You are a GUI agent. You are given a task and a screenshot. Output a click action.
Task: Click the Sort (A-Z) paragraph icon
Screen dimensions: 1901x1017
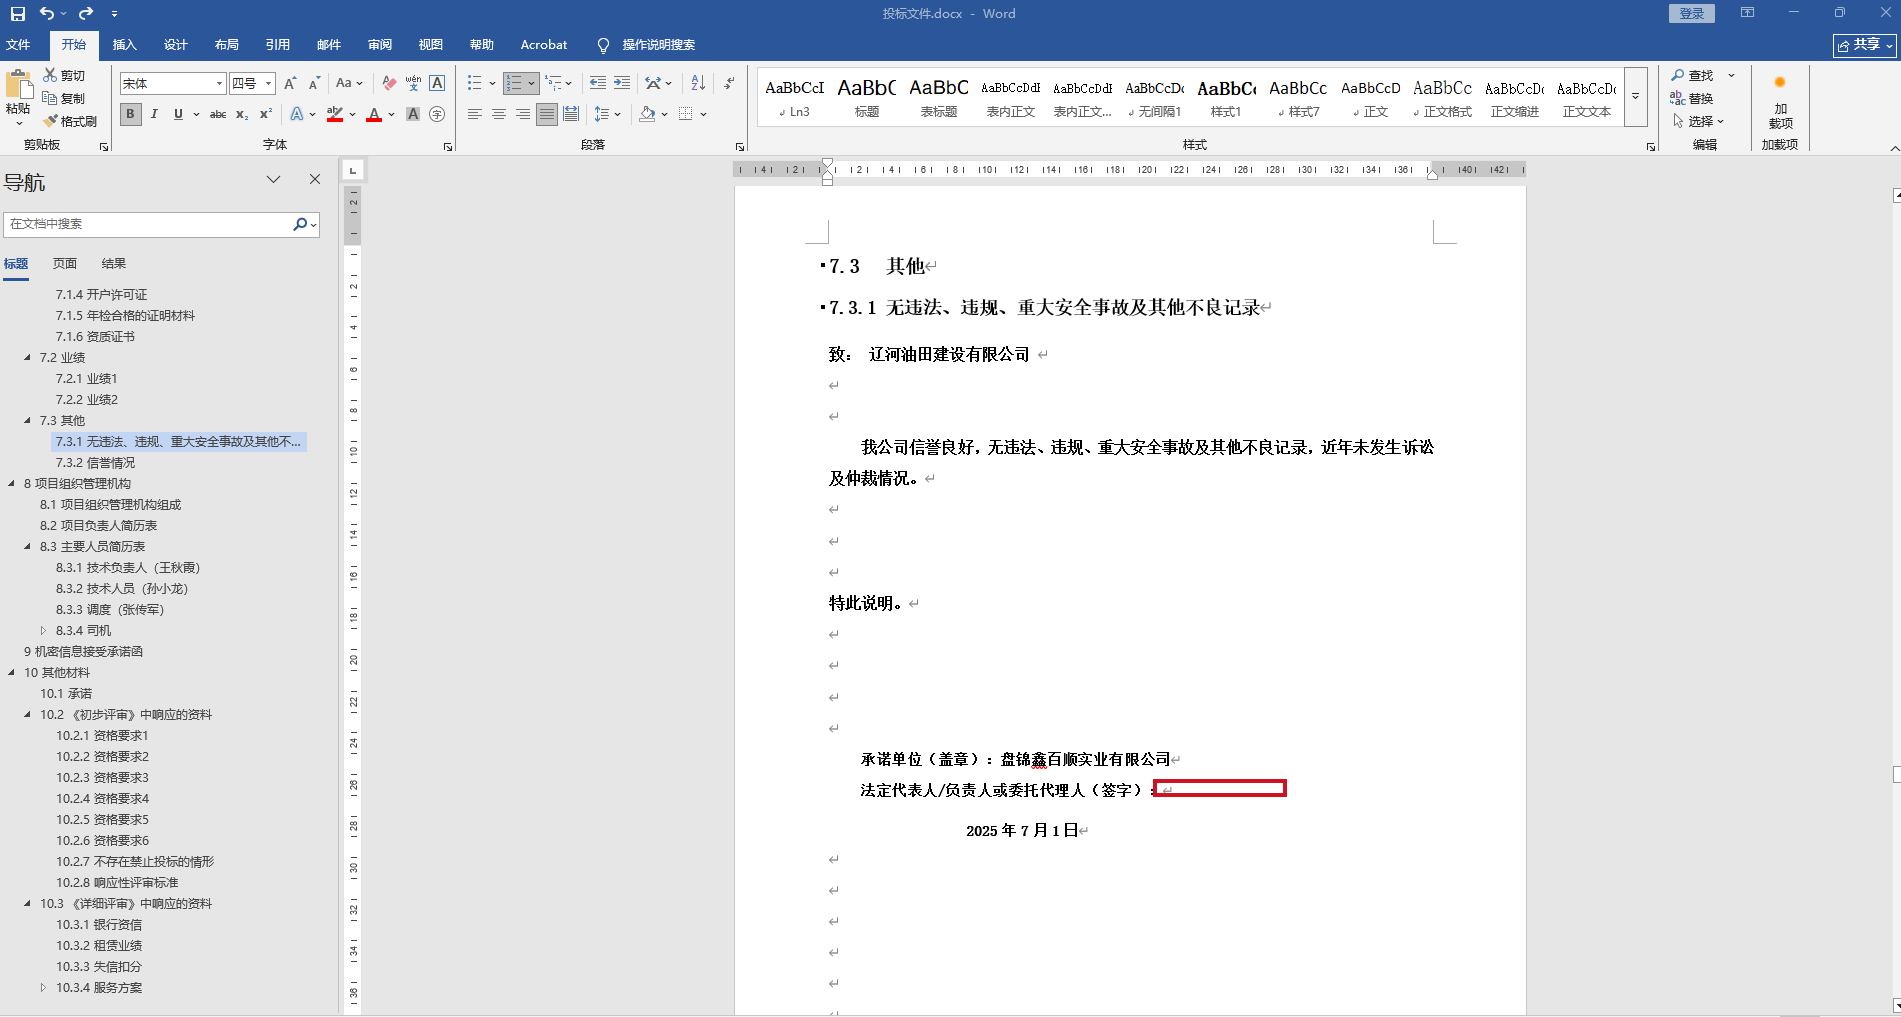point(698,83)
